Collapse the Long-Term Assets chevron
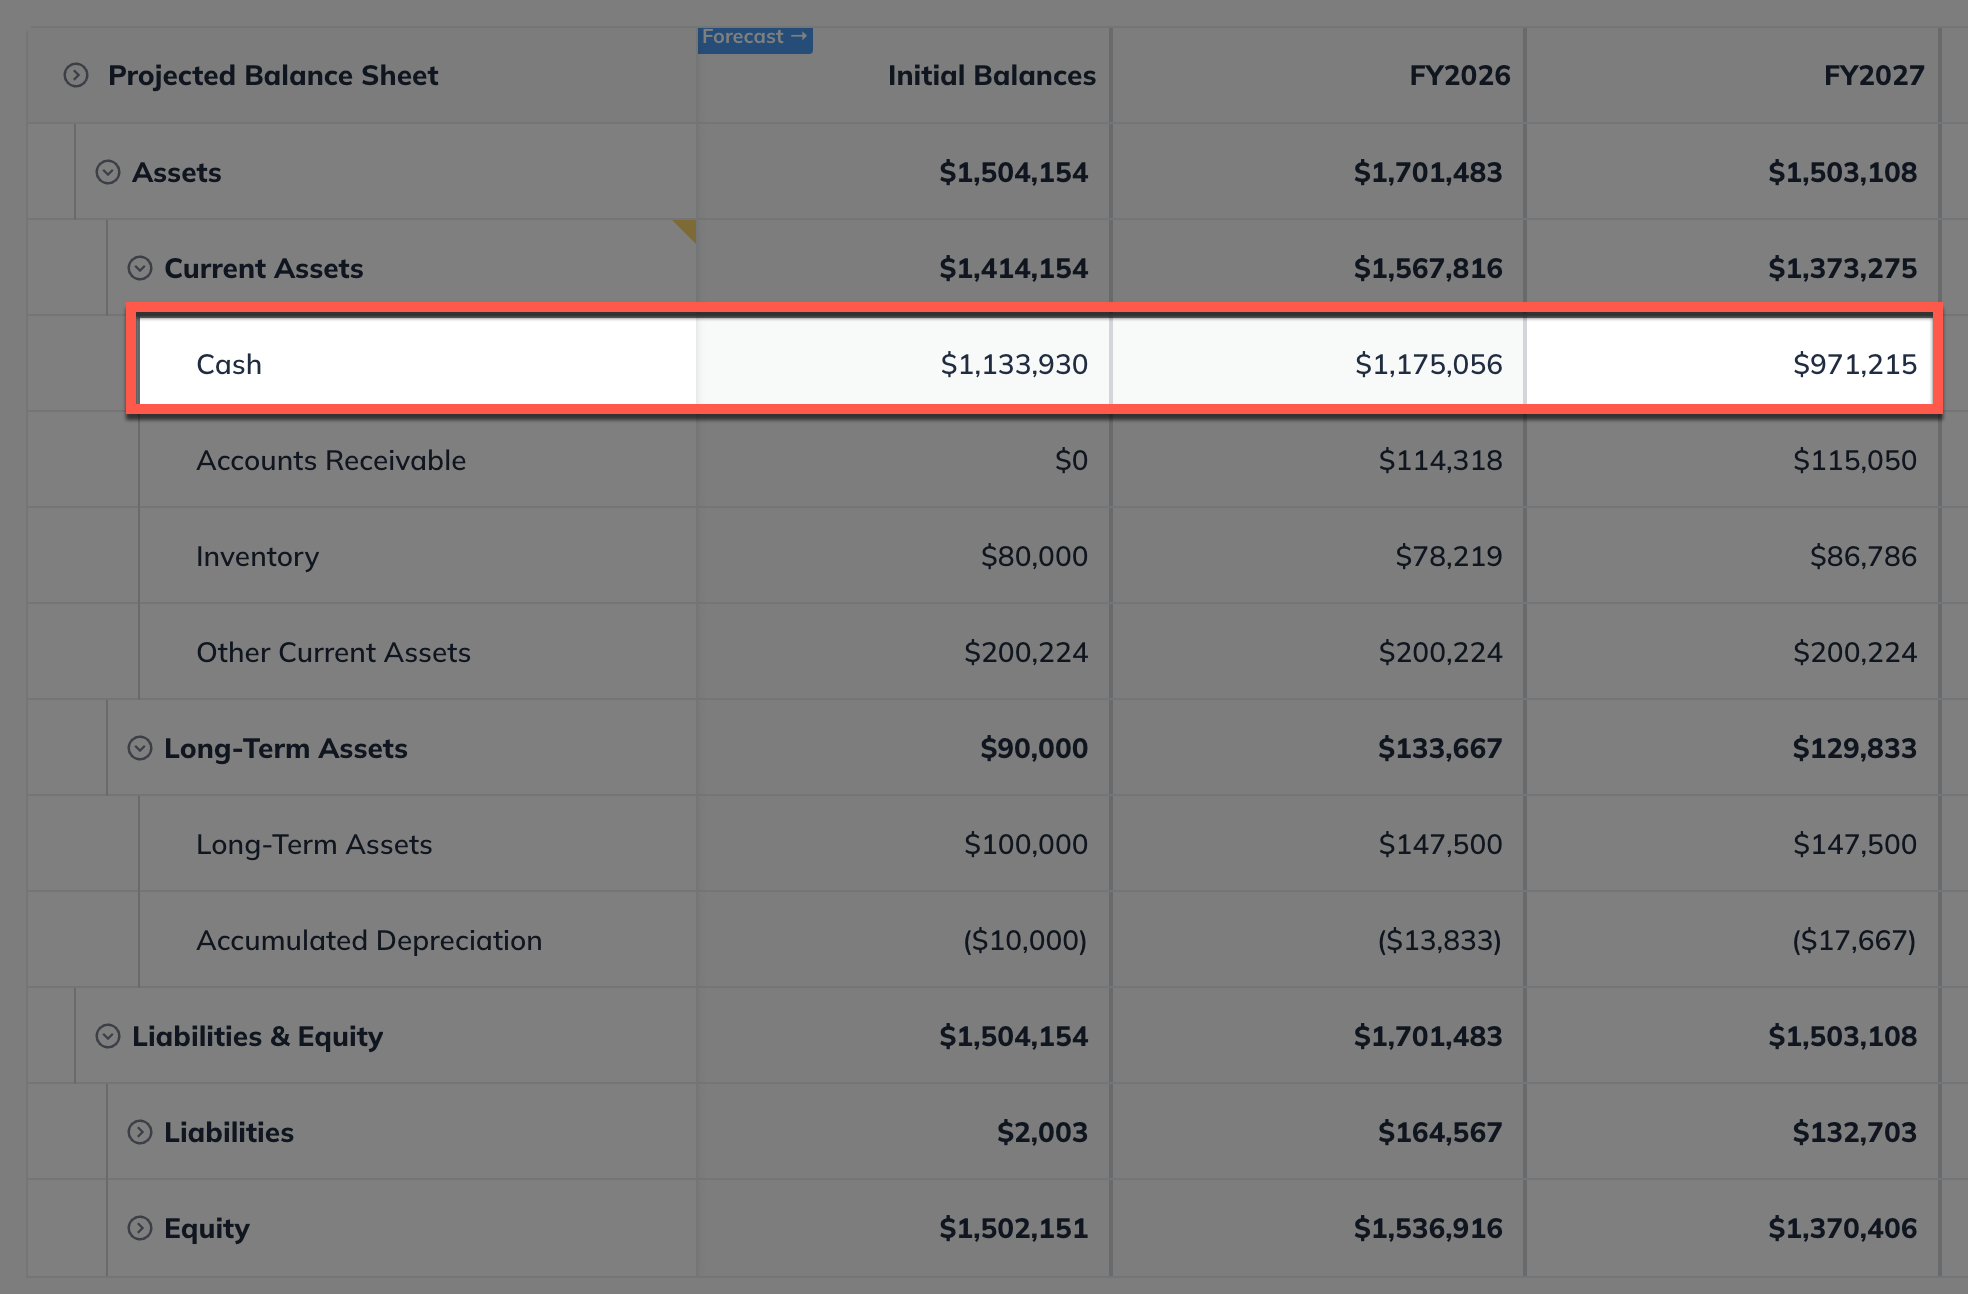 tap(140, 747)
